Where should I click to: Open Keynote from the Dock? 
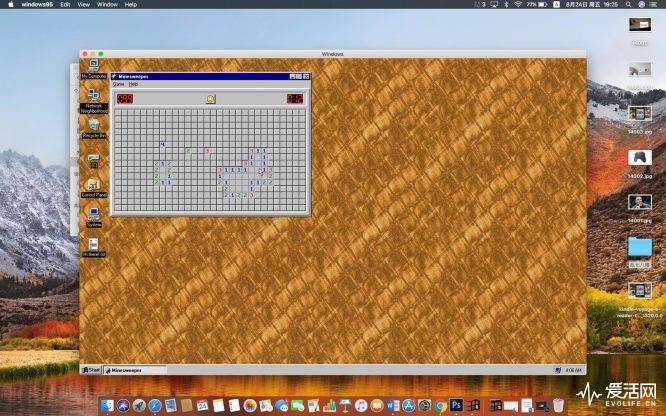[x=345, y=405]
